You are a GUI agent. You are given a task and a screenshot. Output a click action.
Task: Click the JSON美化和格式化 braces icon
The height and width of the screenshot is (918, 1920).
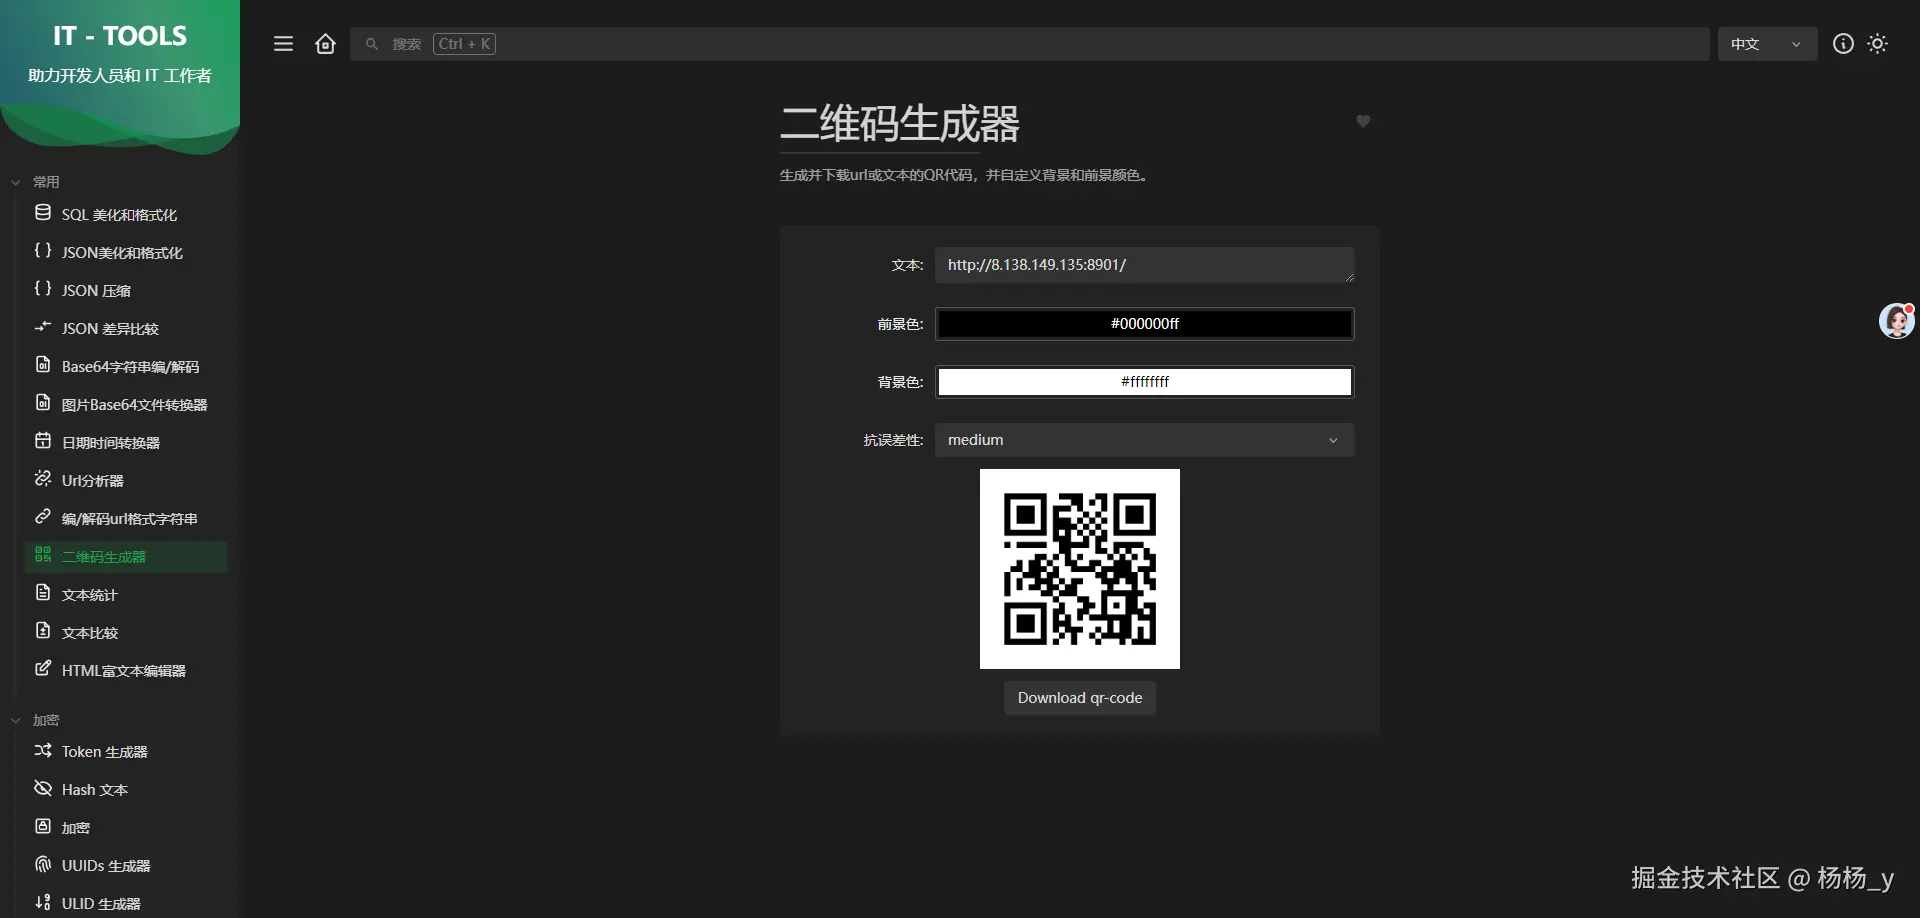point(43,251)
